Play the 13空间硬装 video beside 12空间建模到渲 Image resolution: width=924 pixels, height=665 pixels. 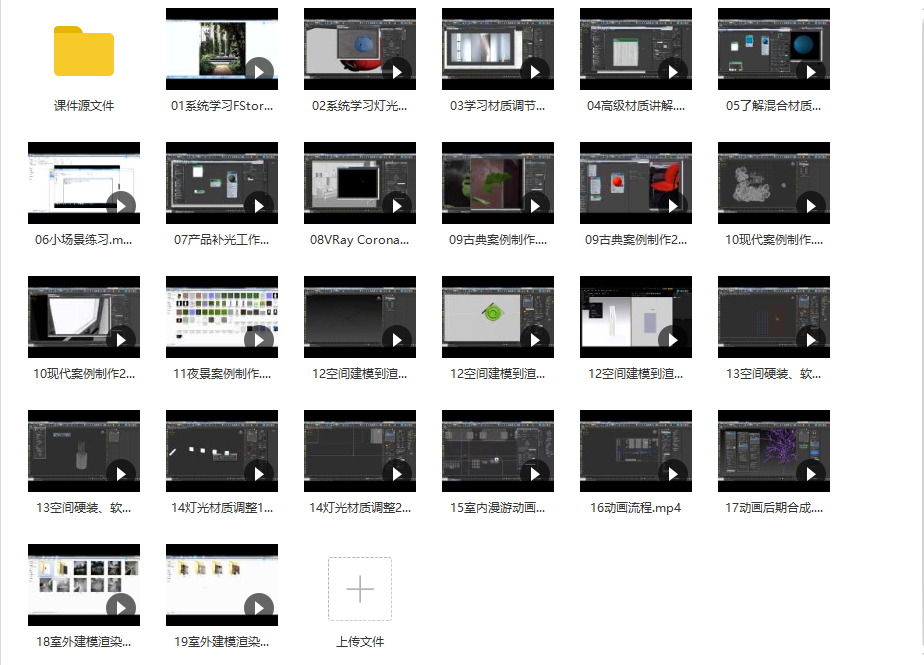click(811, 340)
